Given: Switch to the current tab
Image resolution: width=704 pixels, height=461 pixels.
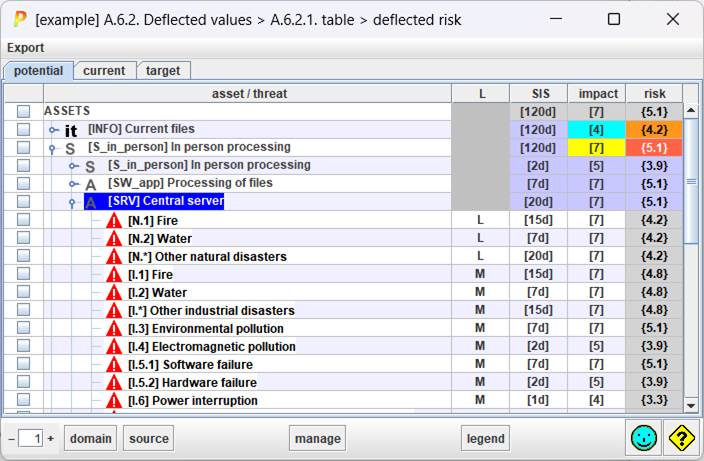Looking at the screenshot, I should 104,71.
